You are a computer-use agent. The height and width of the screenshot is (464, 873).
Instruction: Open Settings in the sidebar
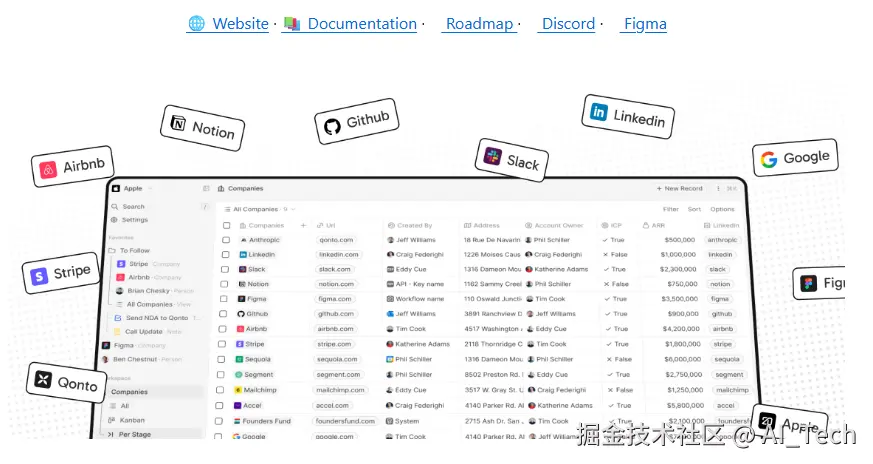pyautogui.click(x=130, y=220)
